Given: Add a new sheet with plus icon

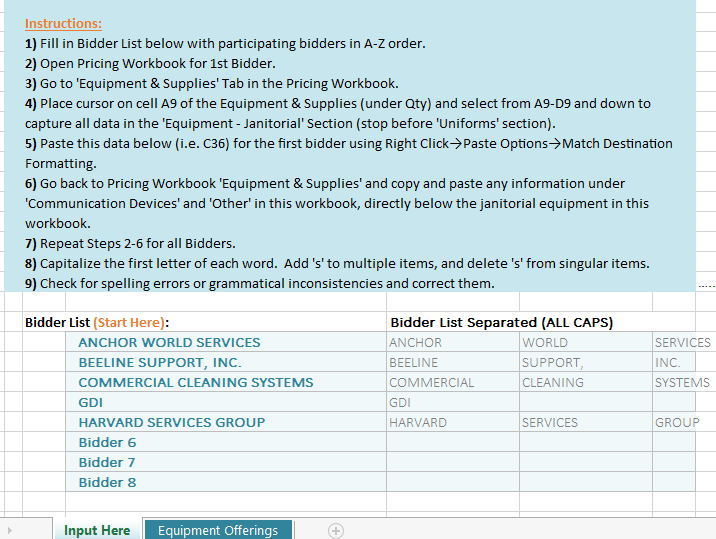Looking at the screenshot, I should pyautogui.click(x=336, y=531).
